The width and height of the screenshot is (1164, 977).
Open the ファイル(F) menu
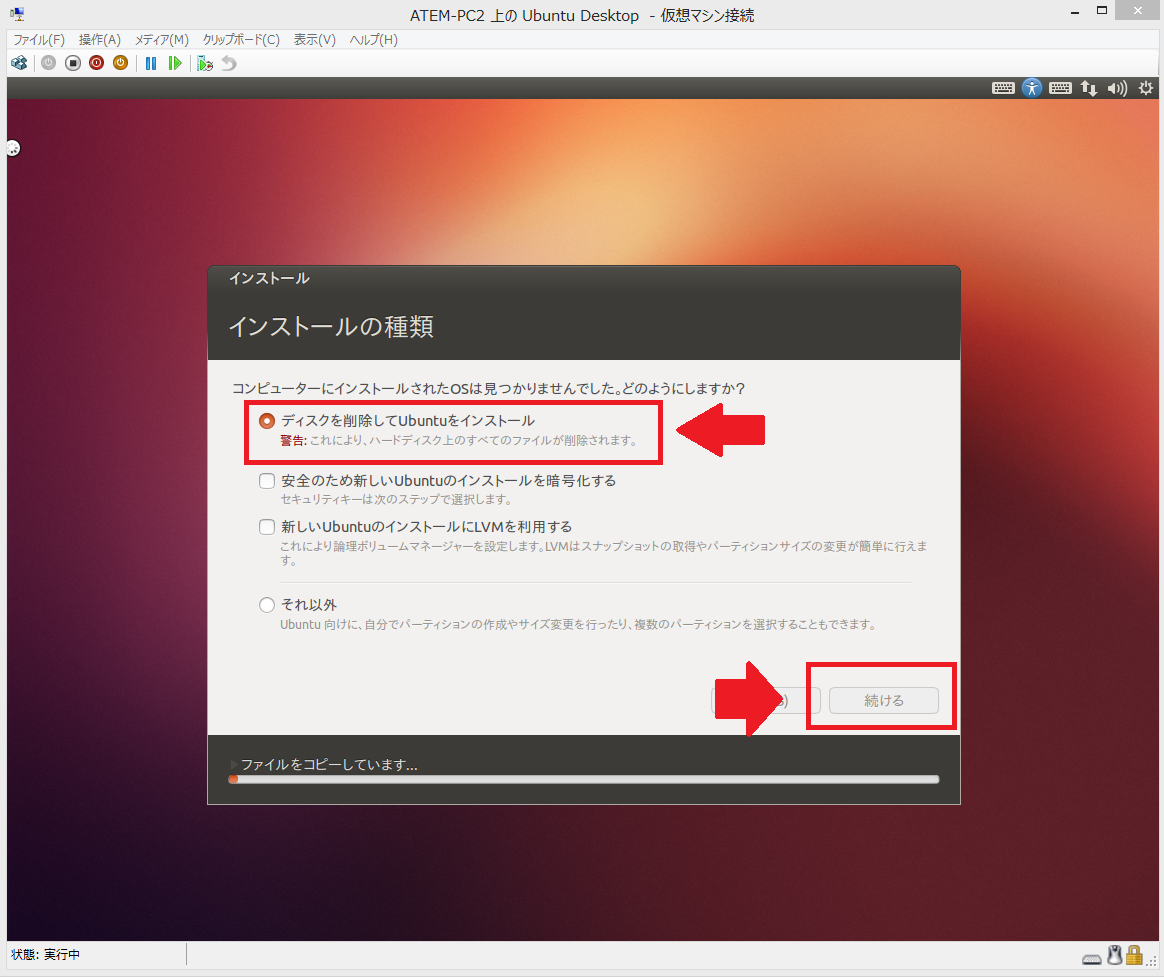click(39, 39)
